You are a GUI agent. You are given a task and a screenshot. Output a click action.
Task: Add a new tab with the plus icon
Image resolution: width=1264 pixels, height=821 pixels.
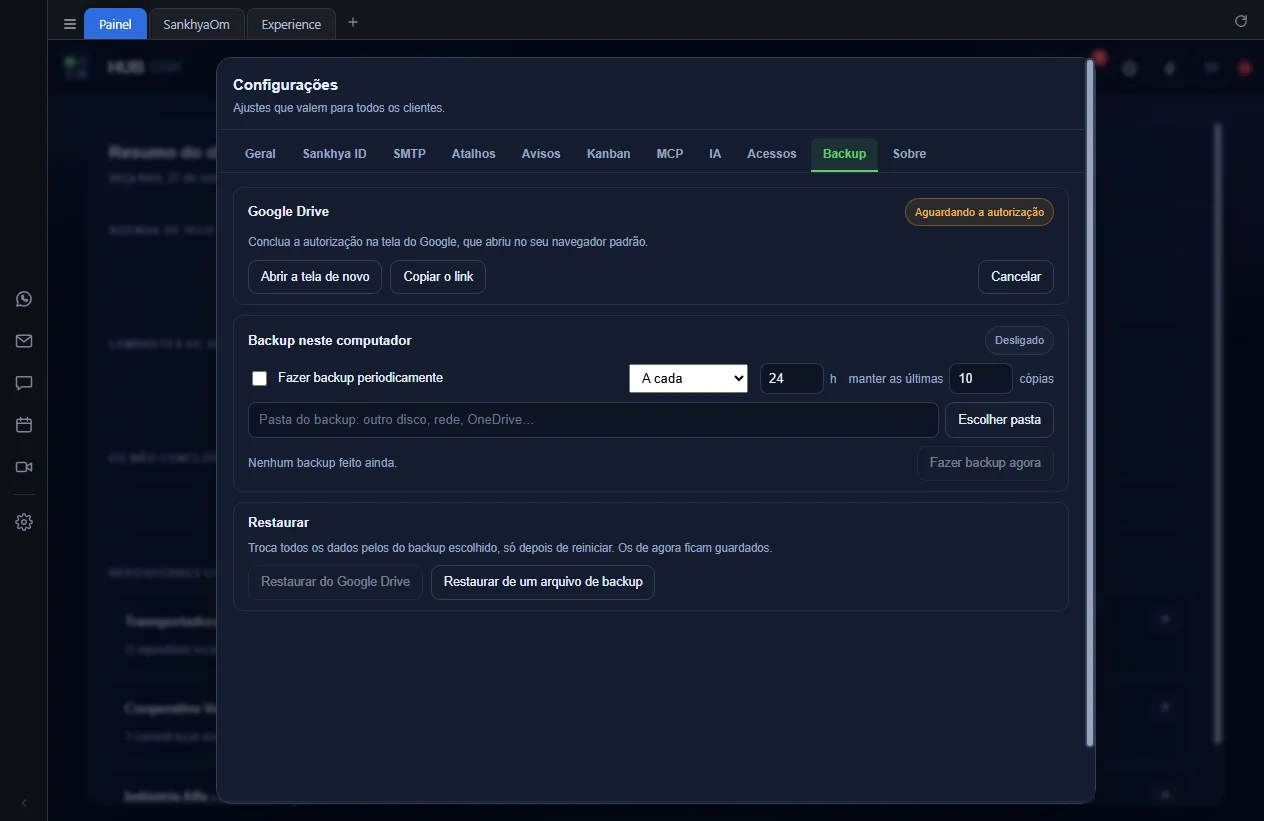pos(352,23)
